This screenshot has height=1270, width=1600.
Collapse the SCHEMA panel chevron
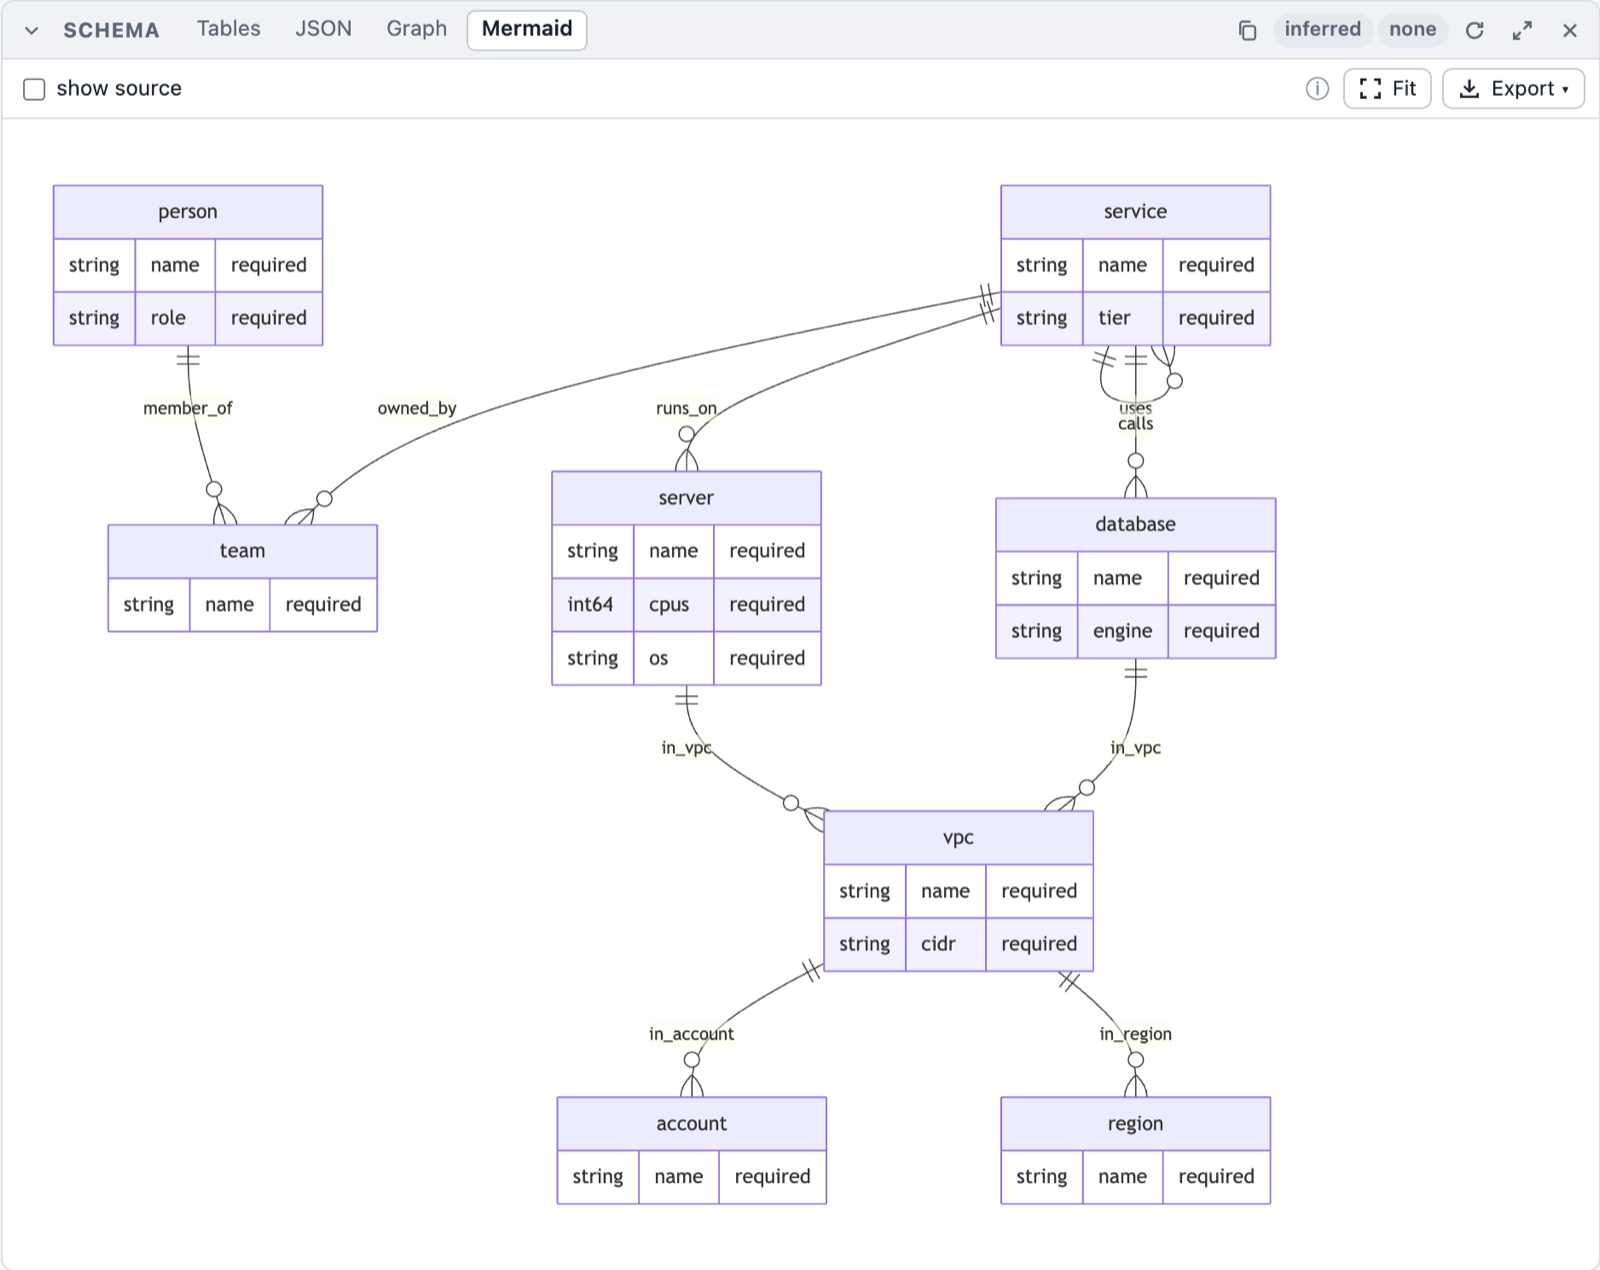click(x=32, y=30)
